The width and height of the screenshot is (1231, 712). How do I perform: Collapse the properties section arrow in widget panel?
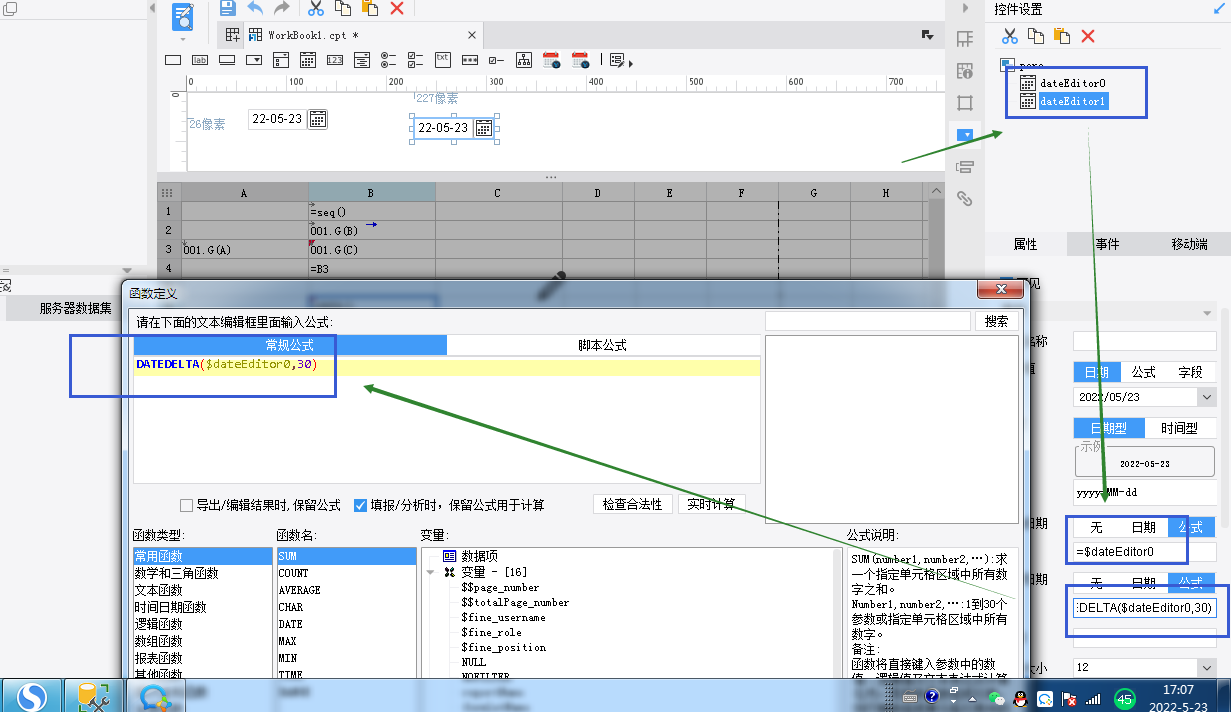click(1207, 314)
